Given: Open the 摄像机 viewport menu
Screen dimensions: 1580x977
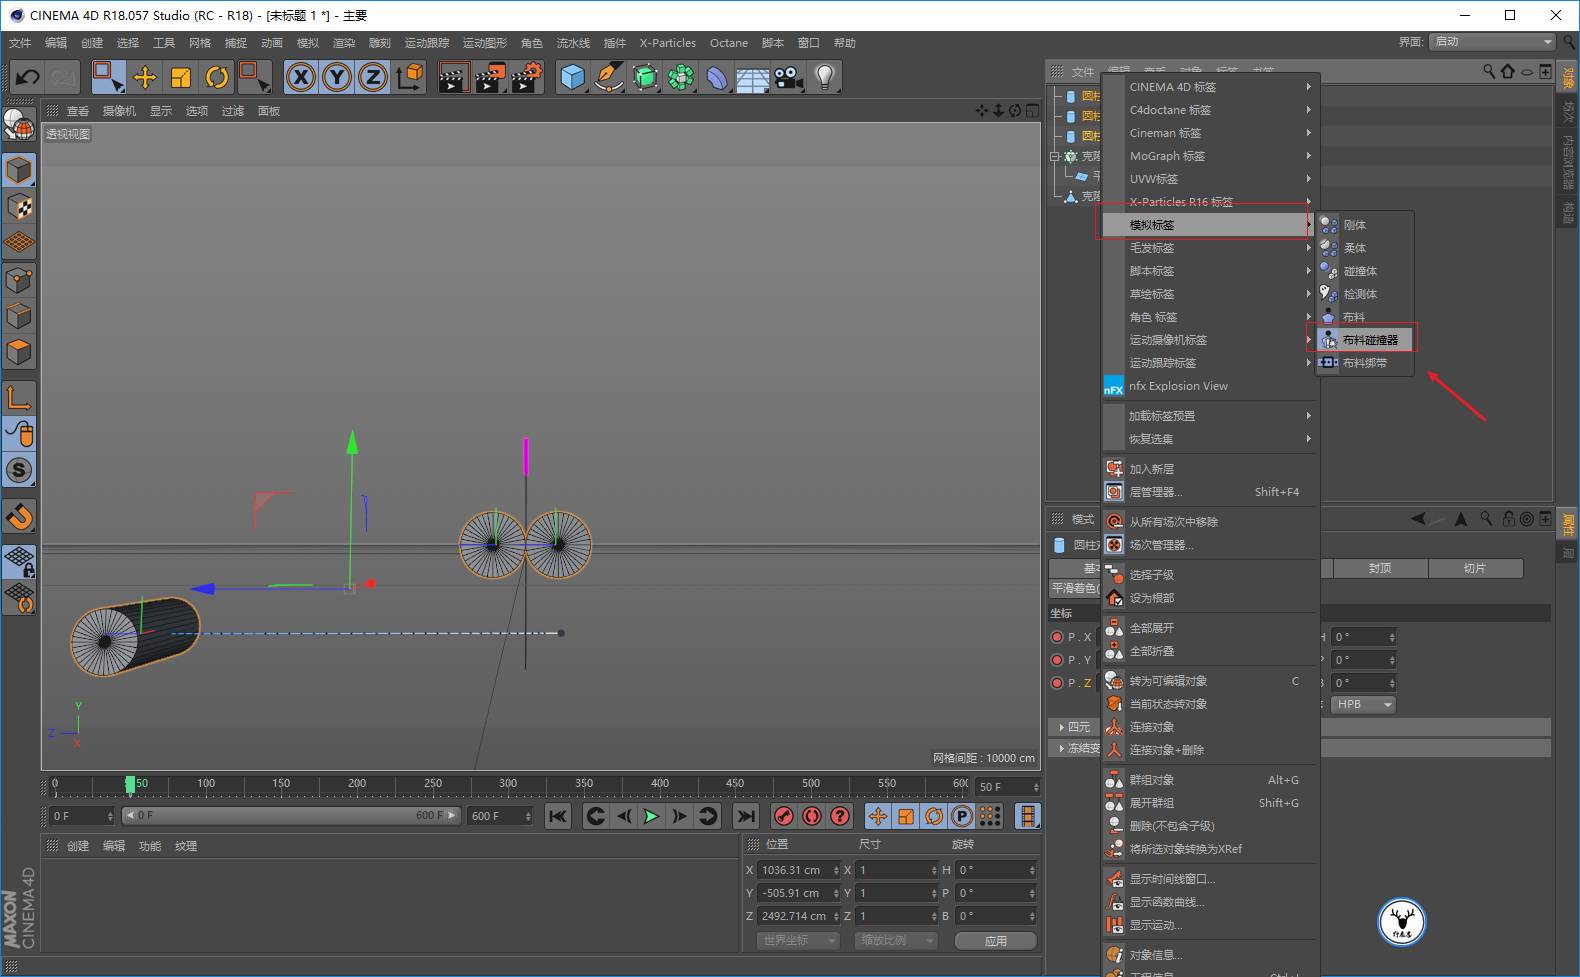Looking at the screenshot, I should click(119, 111).
